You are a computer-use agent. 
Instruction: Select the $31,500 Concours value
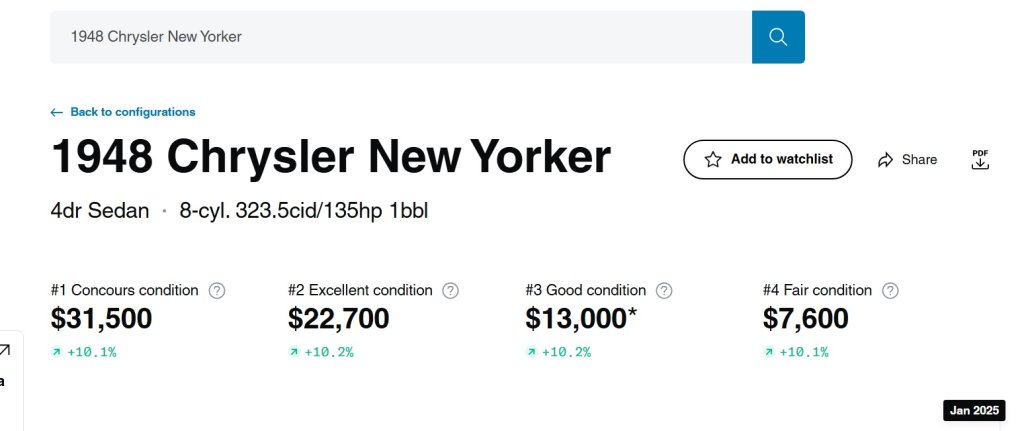(x=101, y=319)
